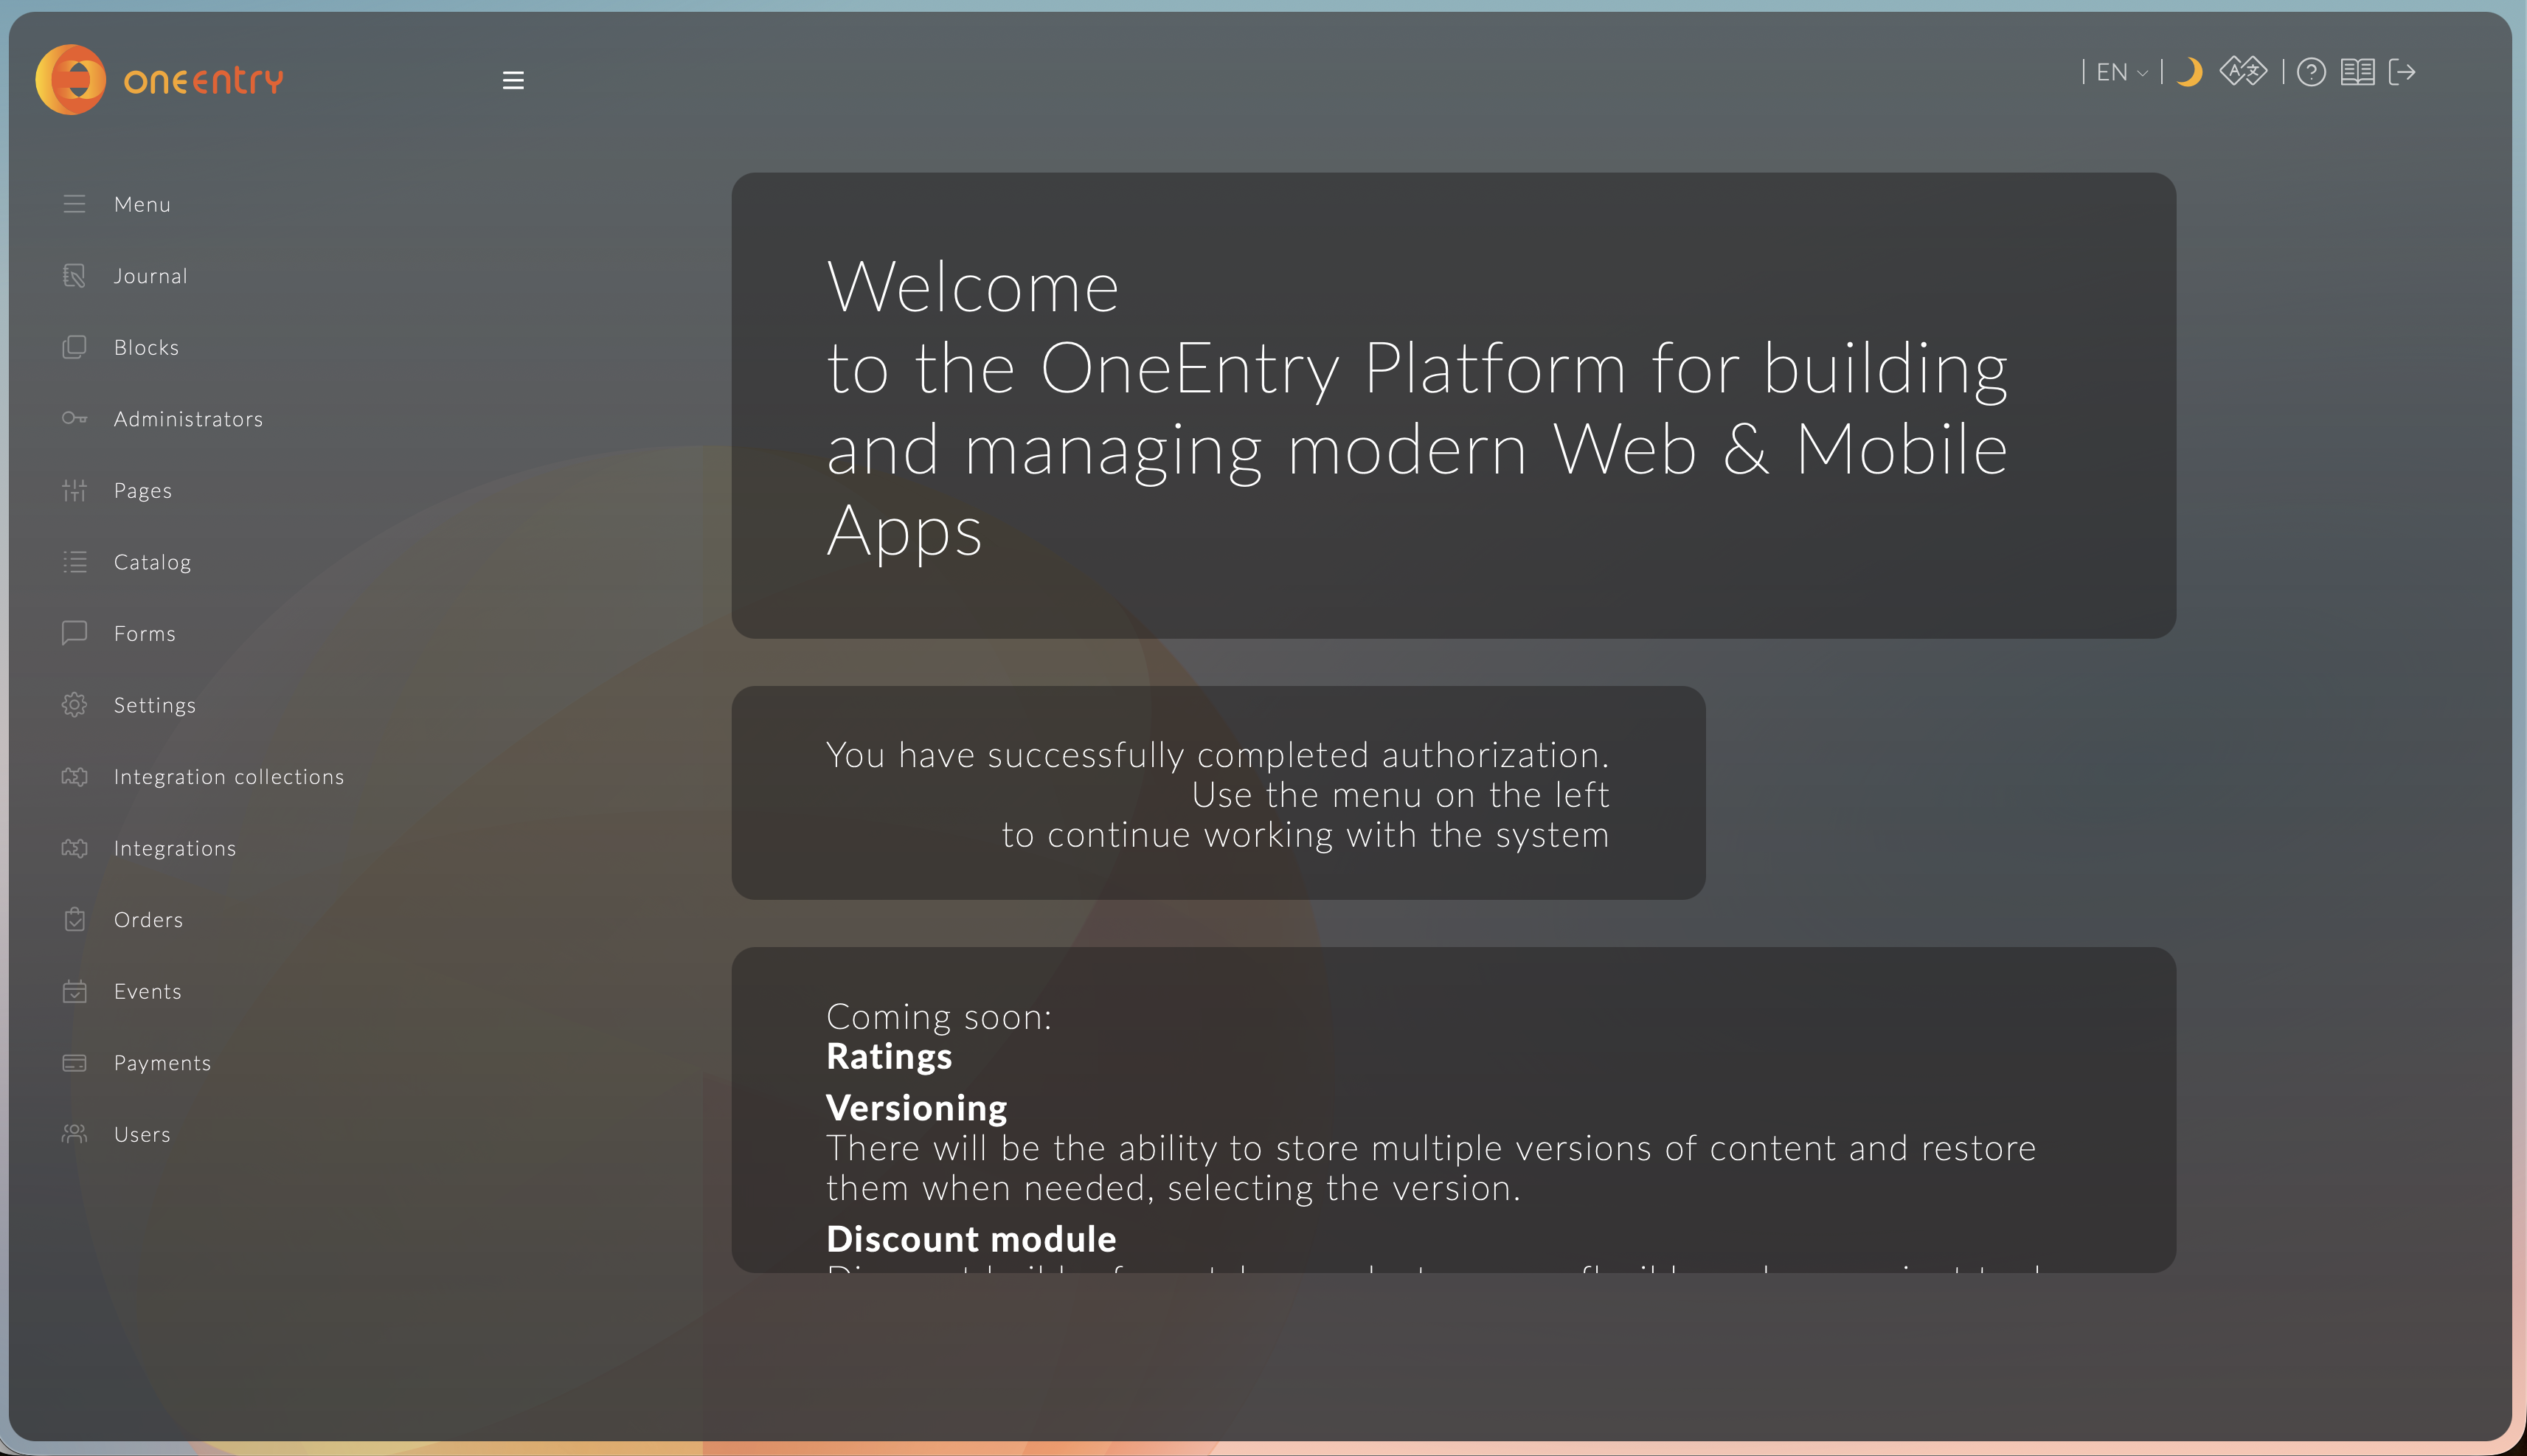Click the translation languages icon
The width and height of the screenshot is (2527, 1456).
[x=2242, y=72]
